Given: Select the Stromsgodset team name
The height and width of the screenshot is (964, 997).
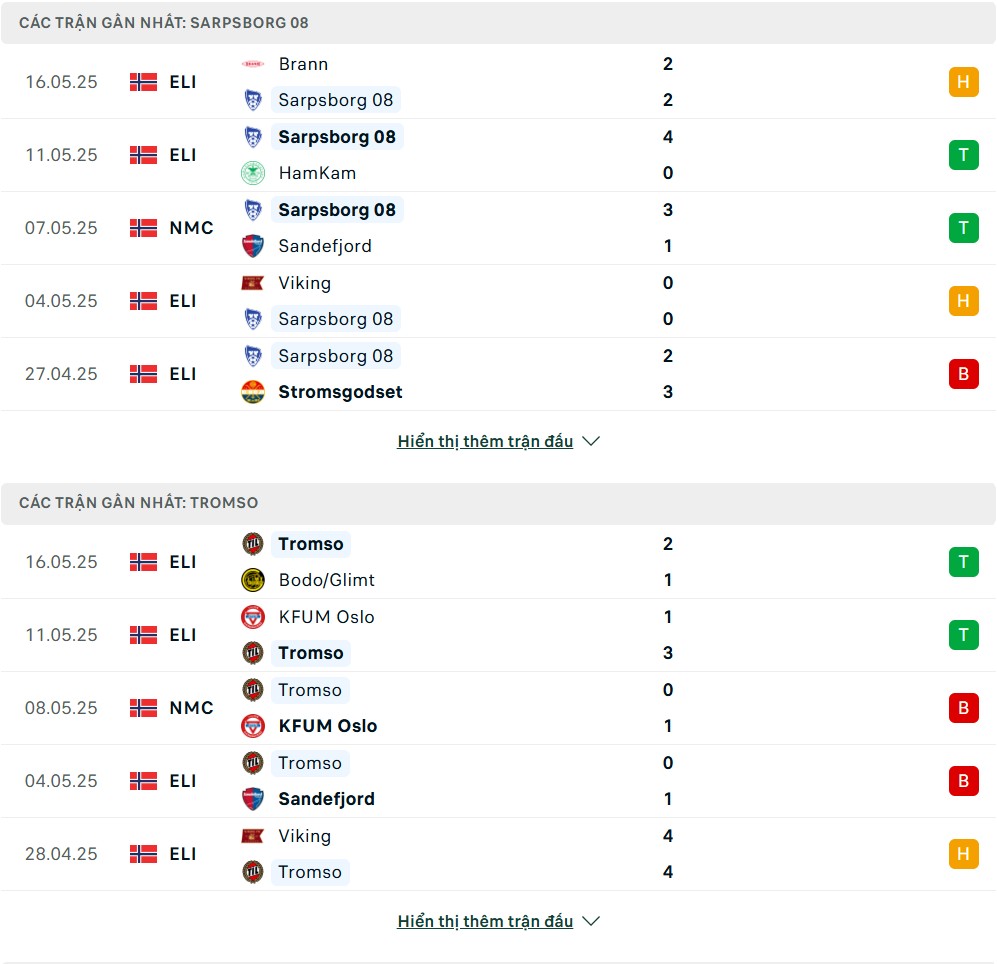Looking at the screenshot, I should [340, 392].
